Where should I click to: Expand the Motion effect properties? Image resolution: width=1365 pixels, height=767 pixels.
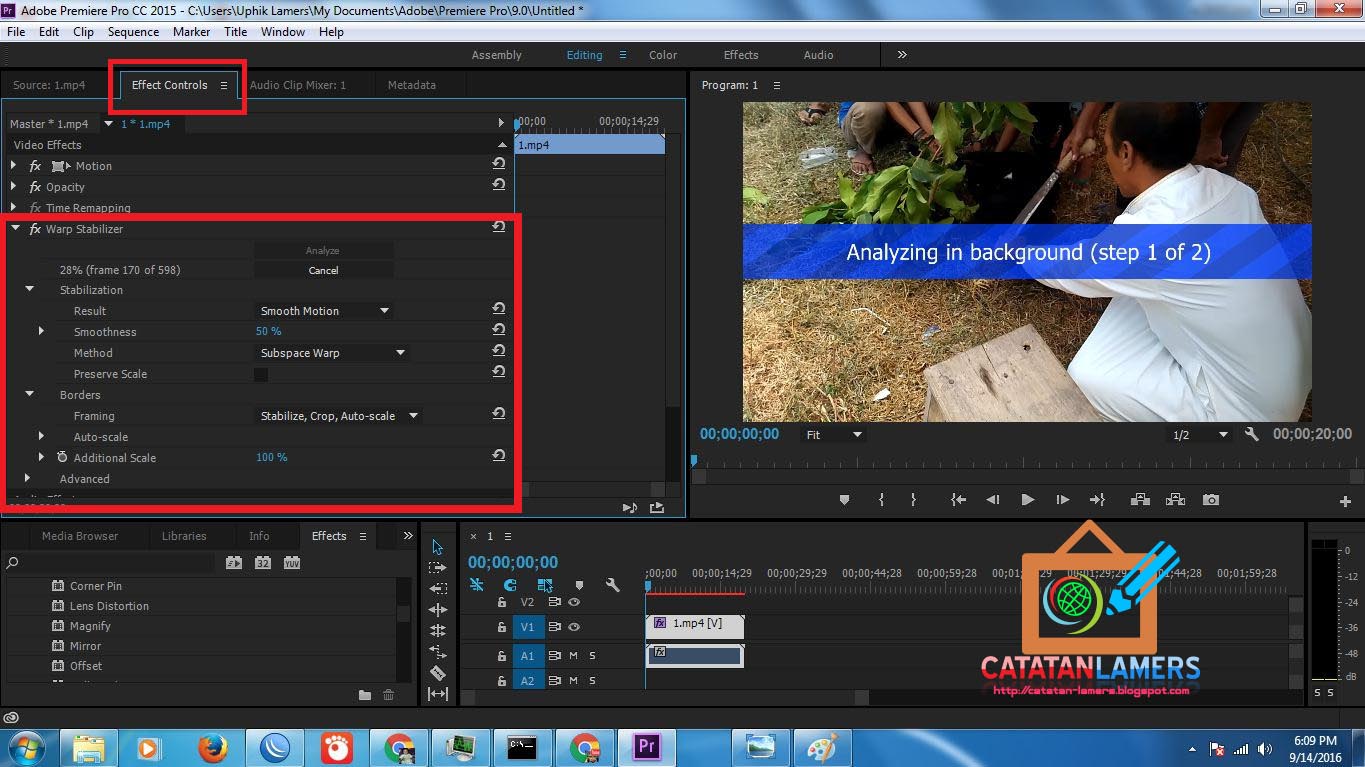tap(14, 166)
